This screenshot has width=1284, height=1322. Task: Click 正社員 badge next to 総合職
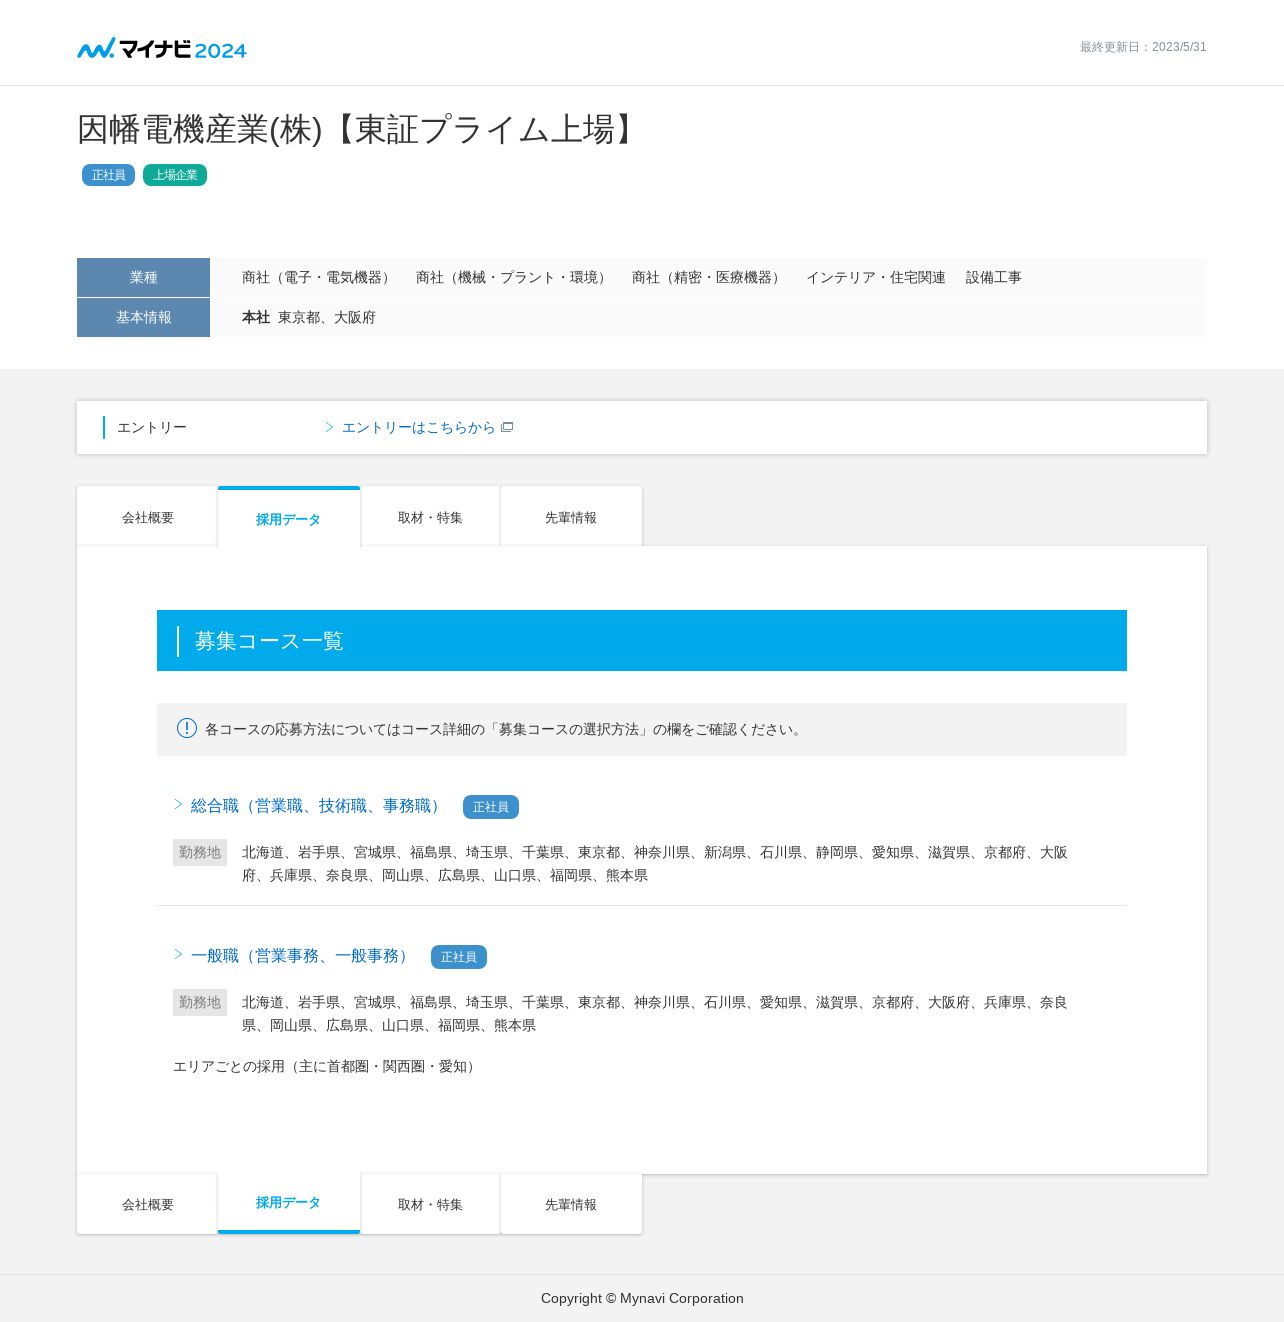tap(491, 807)
